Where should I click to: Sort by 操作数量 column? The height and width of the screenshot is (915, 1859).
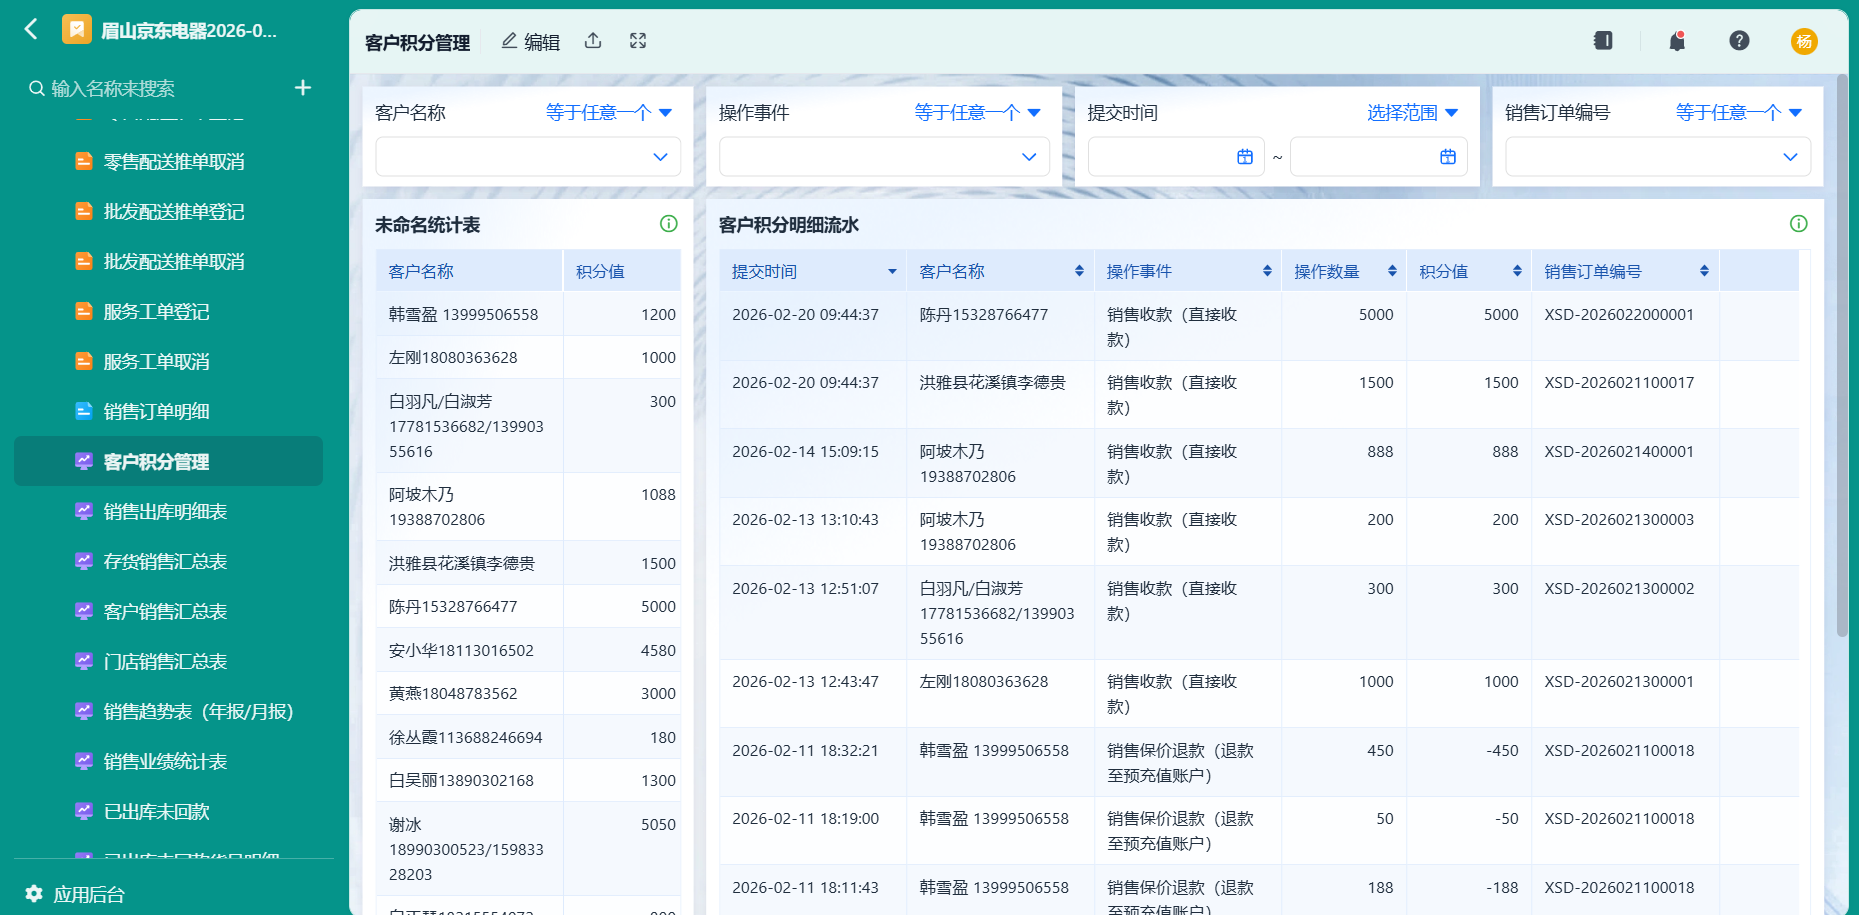click(1392, 271)
